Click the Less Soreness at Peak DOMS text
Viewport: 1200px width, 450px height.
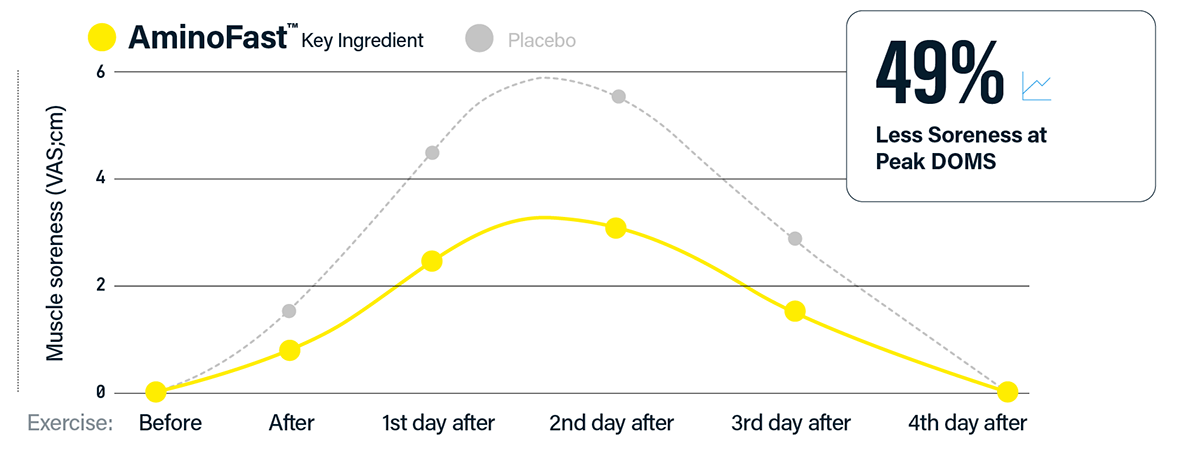[961, 147]
